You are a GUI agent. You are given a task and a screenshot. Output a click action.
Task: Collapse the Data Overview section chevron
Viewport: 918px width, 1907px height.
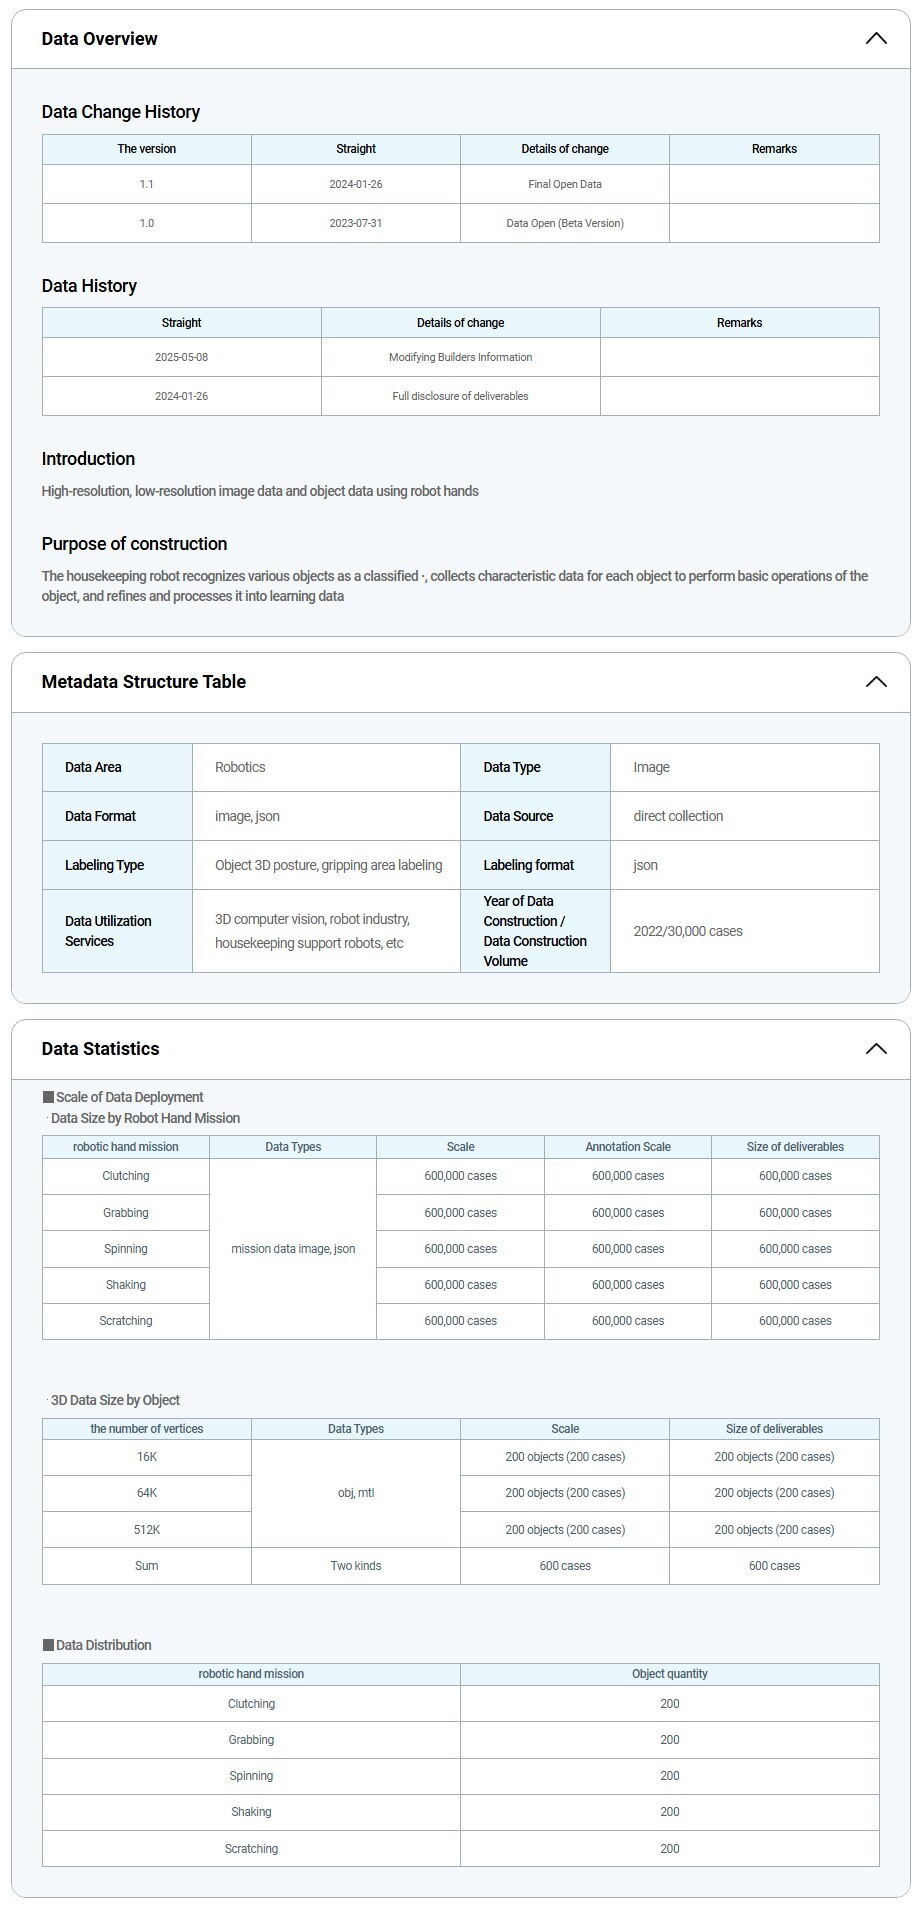tap(875, 39)
